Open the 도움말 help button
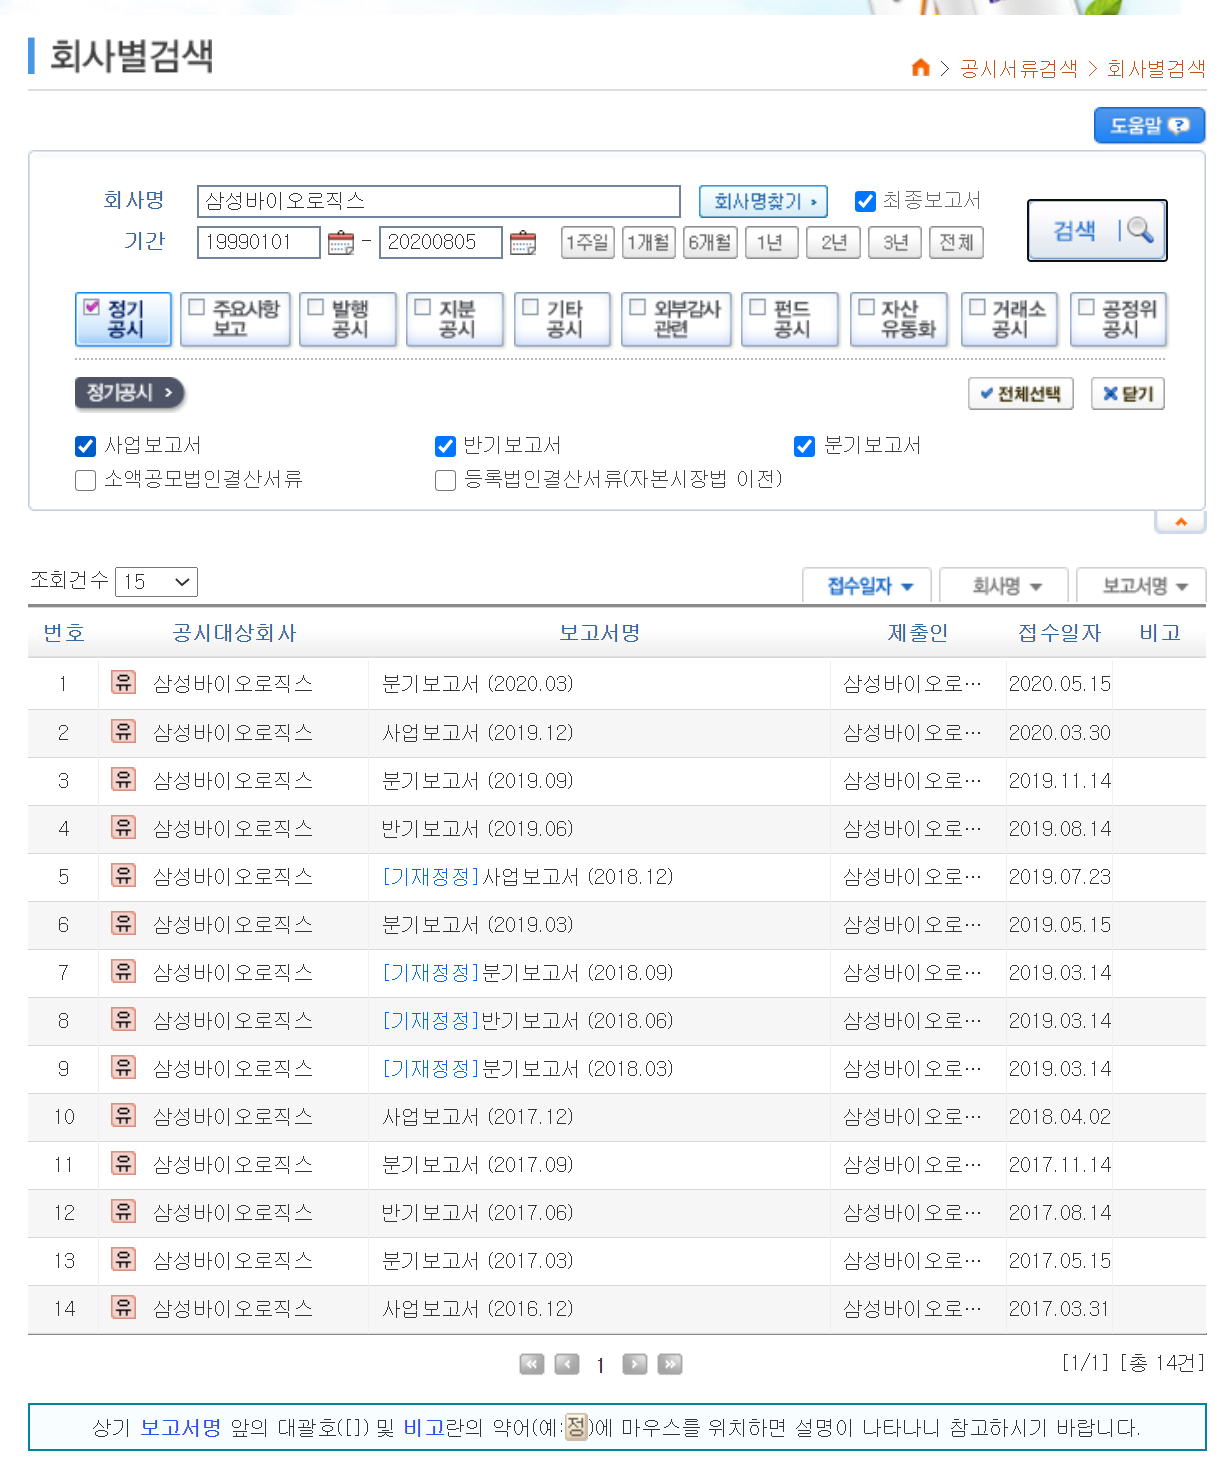The width and height of the screenshot is (1224, 1474). [x=1149, y=126]
